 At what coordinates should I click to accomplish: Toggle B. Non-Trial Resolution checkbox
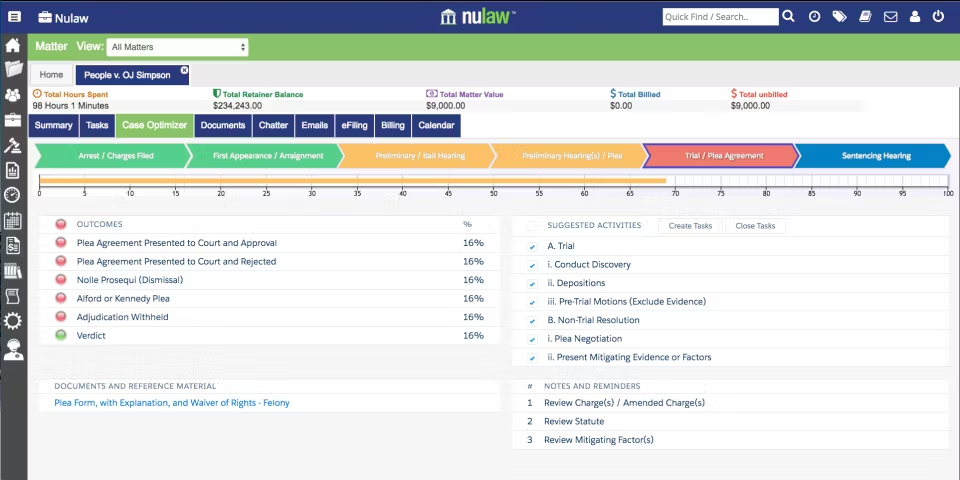click(532, 321)
